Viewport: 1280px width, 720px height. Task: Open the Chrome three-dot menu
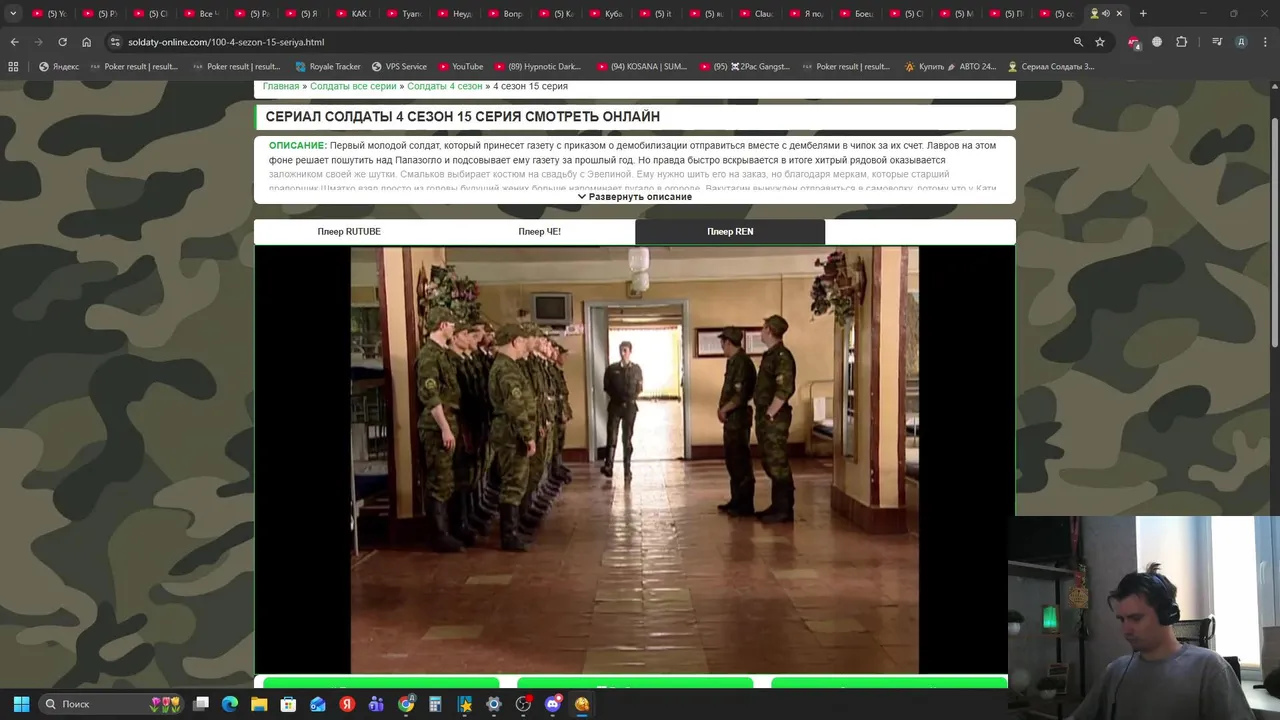point(1265,42)
